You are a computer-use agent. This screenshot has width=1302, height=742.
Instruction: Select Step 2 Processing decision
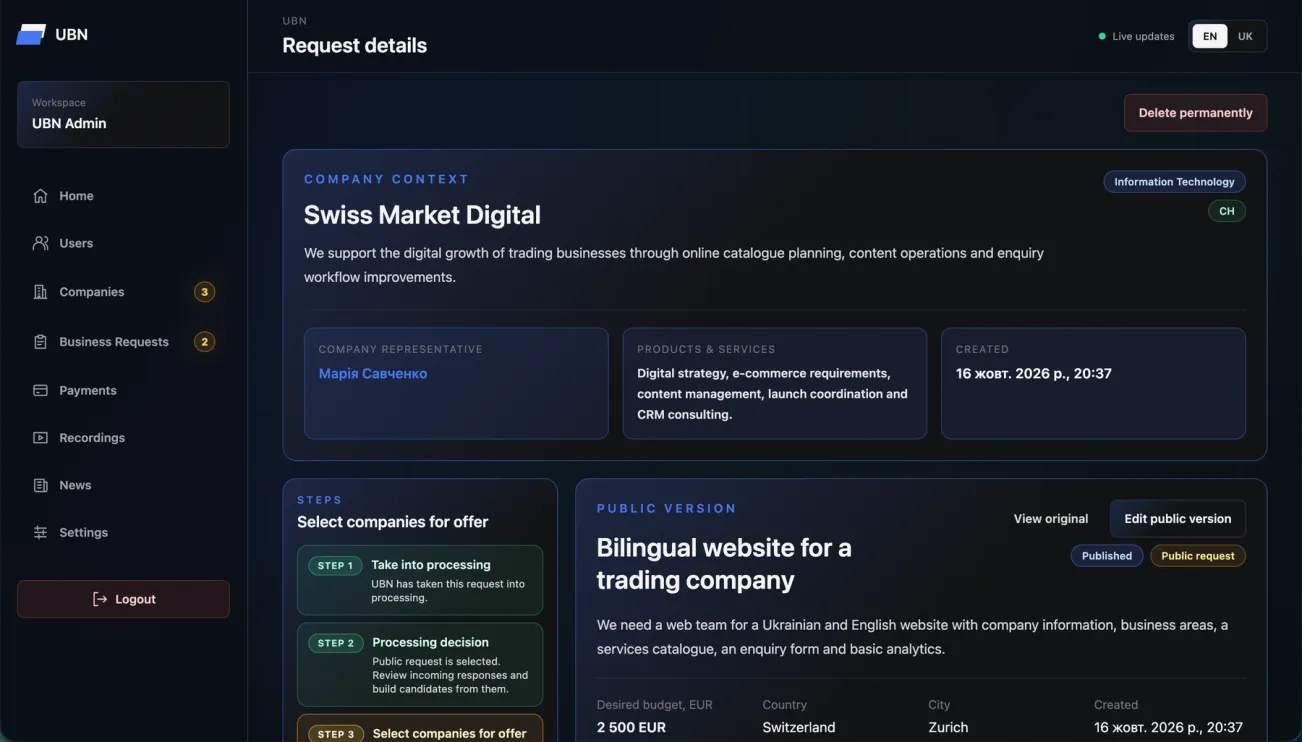pyautogui.click(x=420, y=665)
